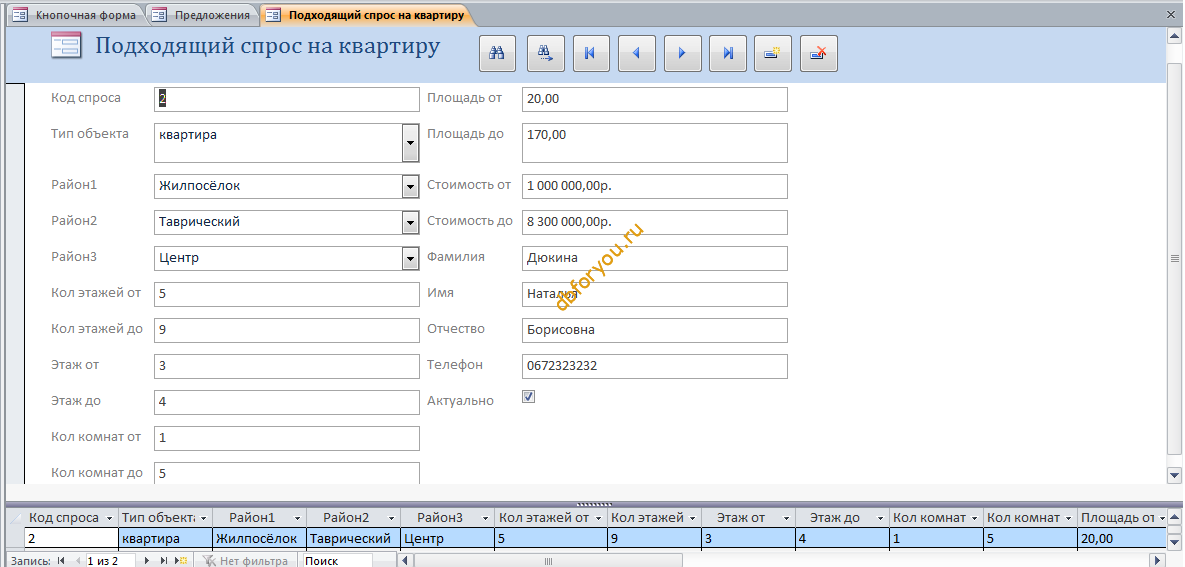Go to last record using header button
Screen dimensions: 1185x567
728,53
